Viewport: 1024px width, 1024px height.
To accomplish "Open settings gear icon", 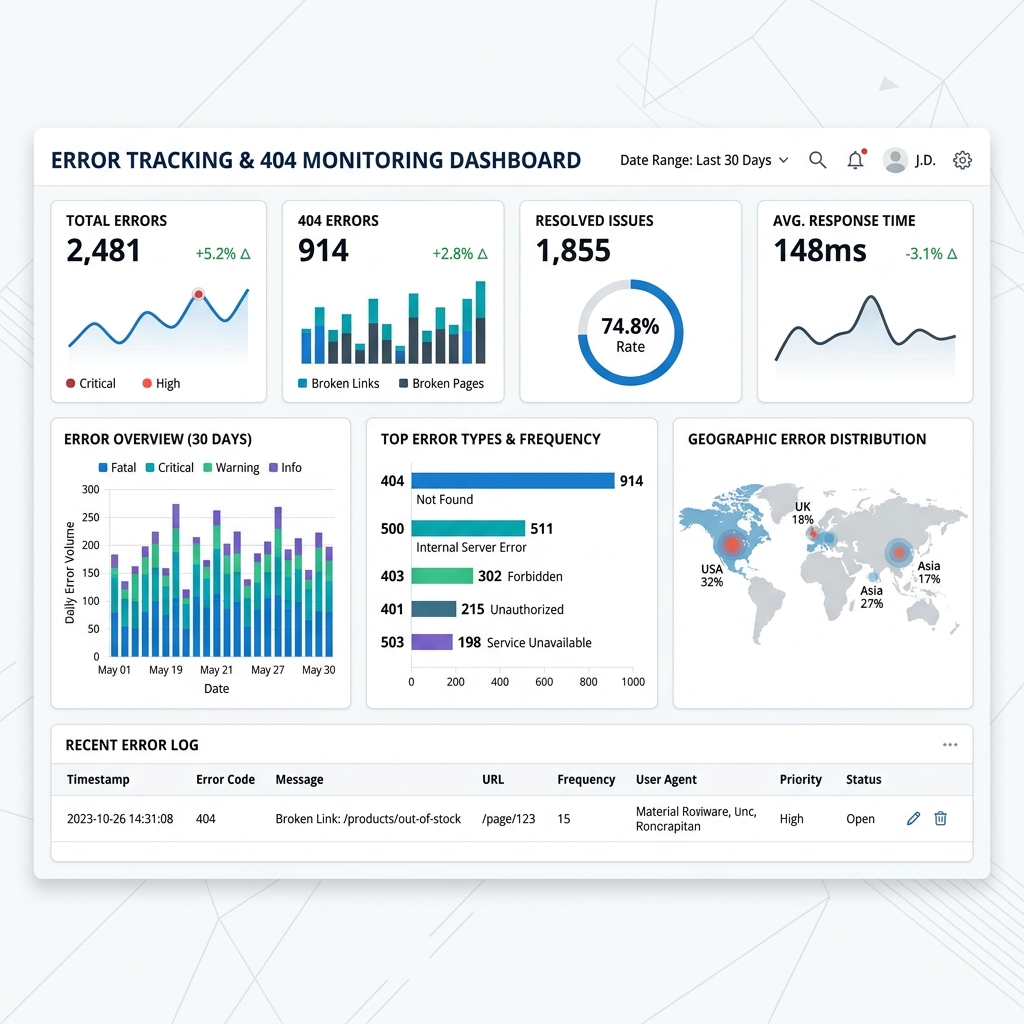I will [x=962, y=160].
